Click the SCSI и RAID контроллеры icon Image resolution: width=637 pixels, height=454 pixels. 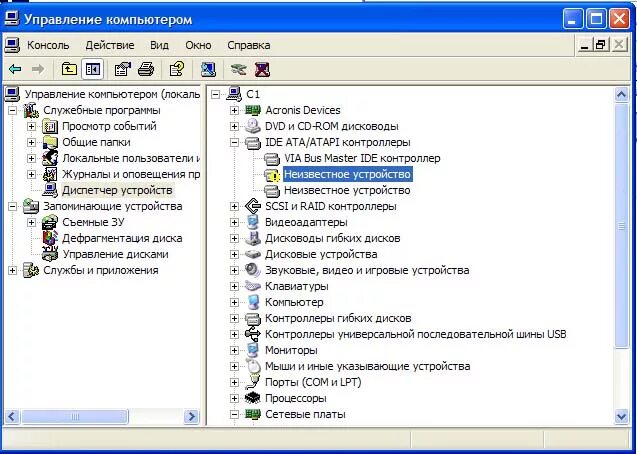pyautogui.click(x=253, y=206)
